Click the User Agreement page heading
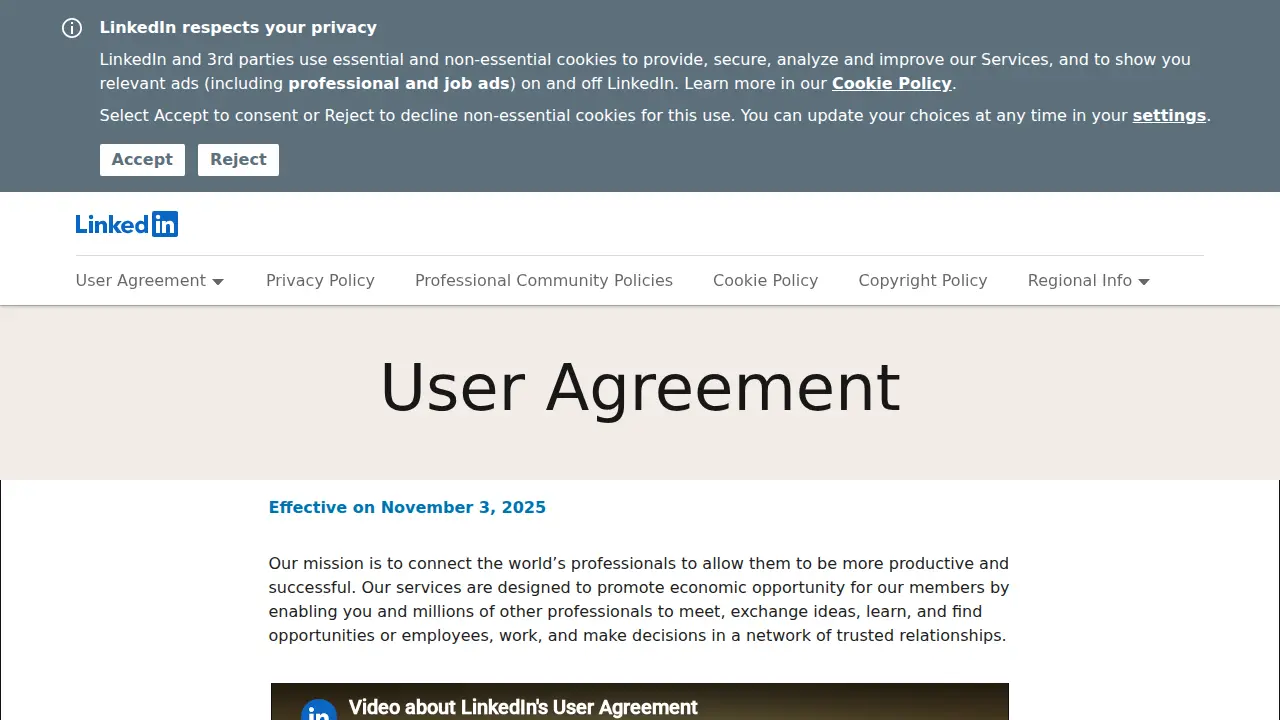This screenshot has width=1280, height=720. pyautogui.click(x=640, y=388)
